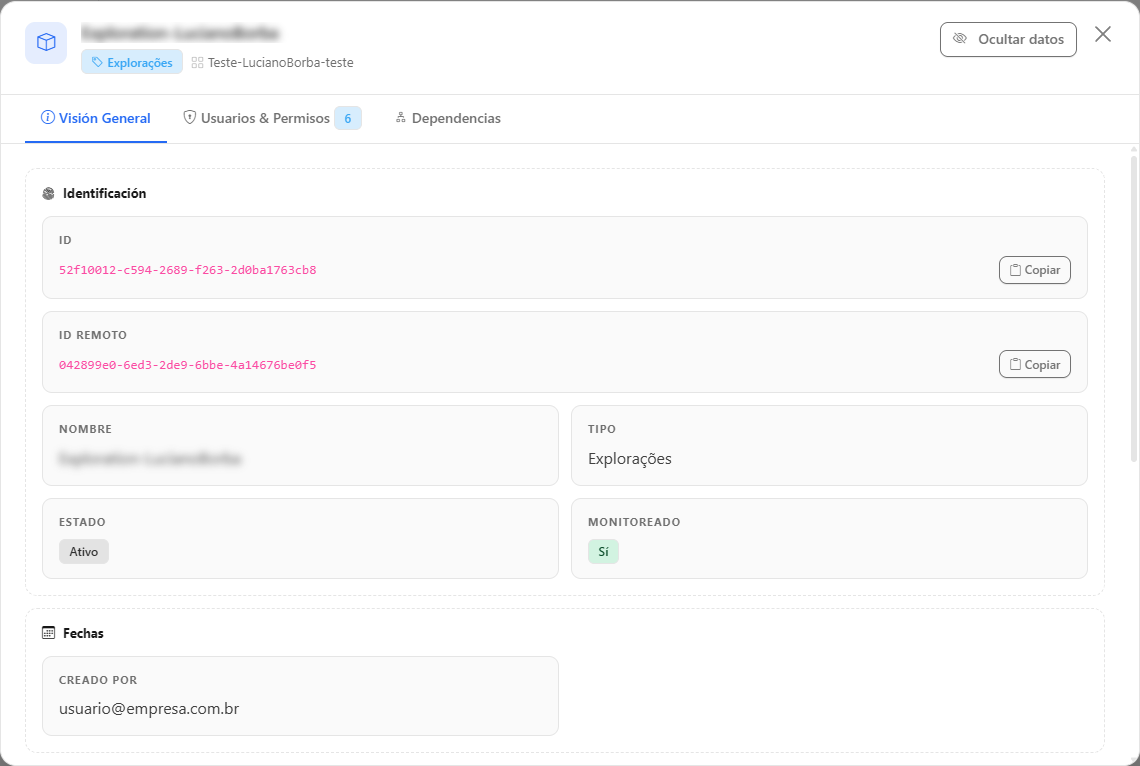Open the Dependencias tab
Screen dimensions: 1140x766
click(x=448, y=118)
